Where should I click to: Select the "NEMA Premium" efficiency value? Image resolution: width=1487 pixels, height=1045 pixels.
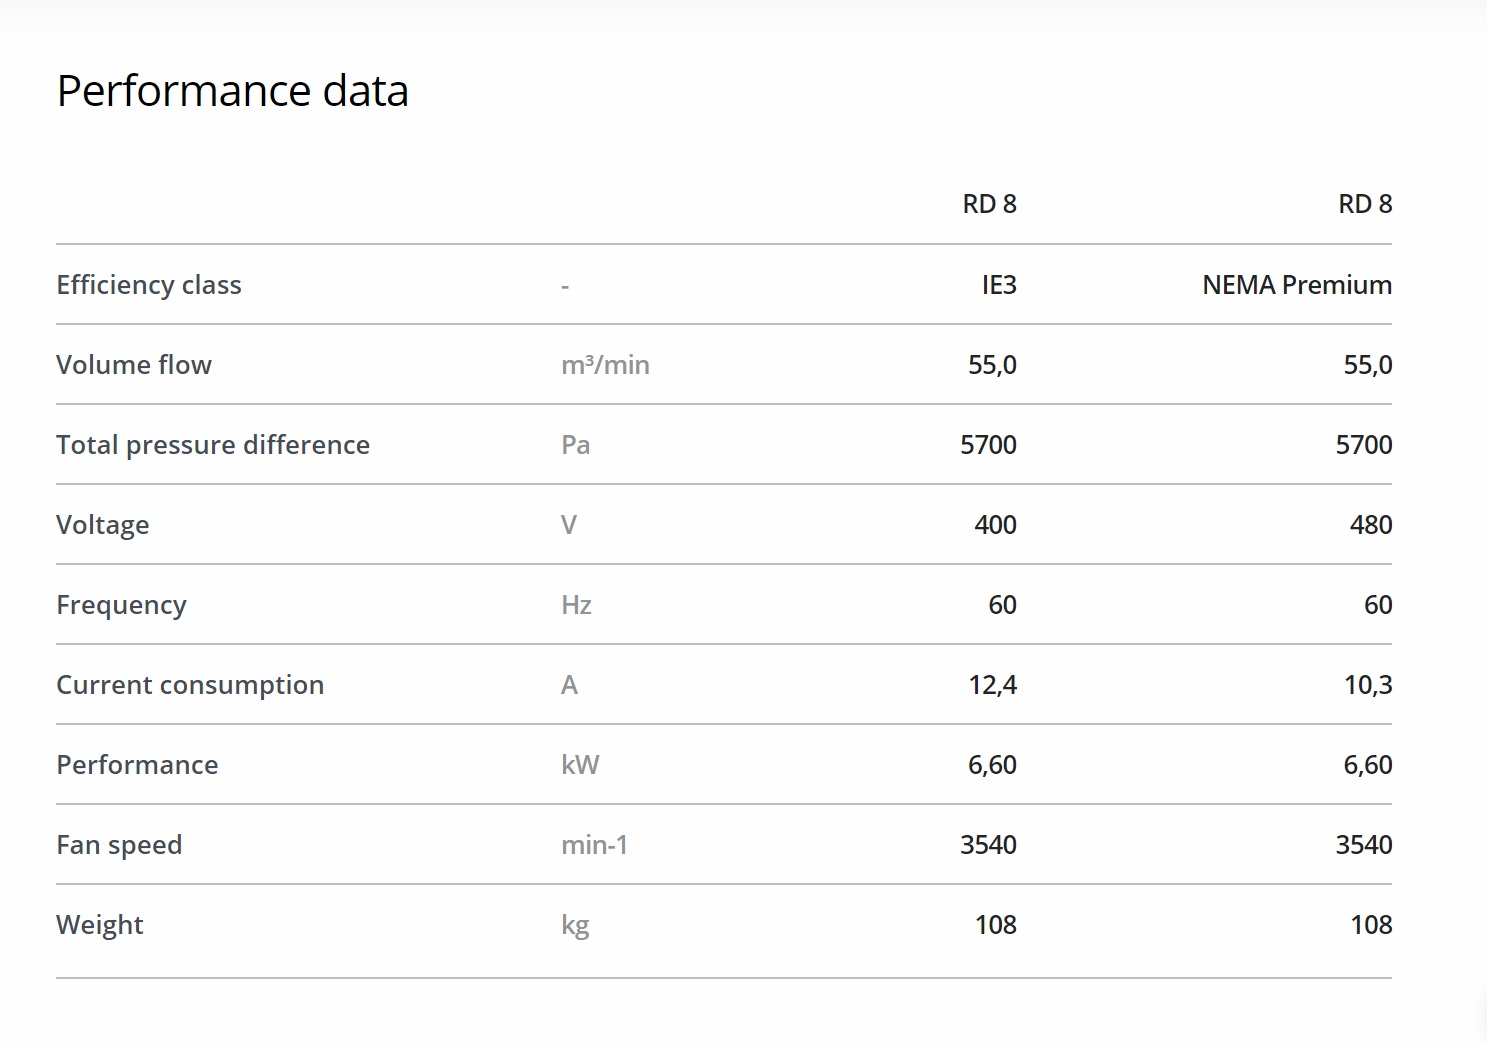tap(1297, 285)
